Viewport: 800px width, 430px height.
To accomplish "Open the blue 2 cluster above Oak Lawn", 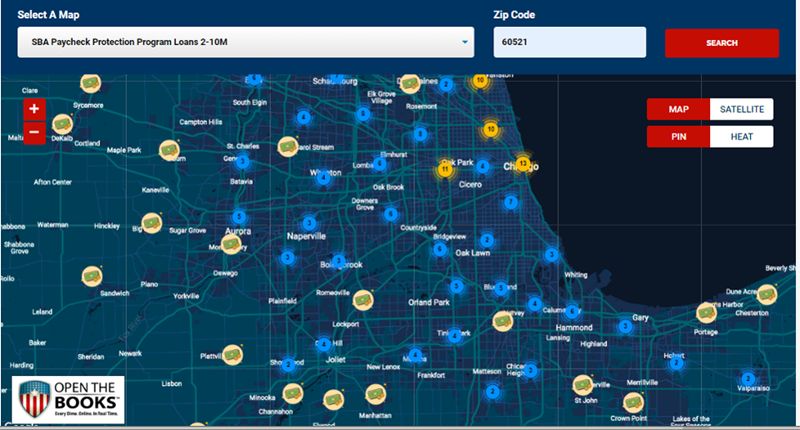I will click(x=487, y=240).
